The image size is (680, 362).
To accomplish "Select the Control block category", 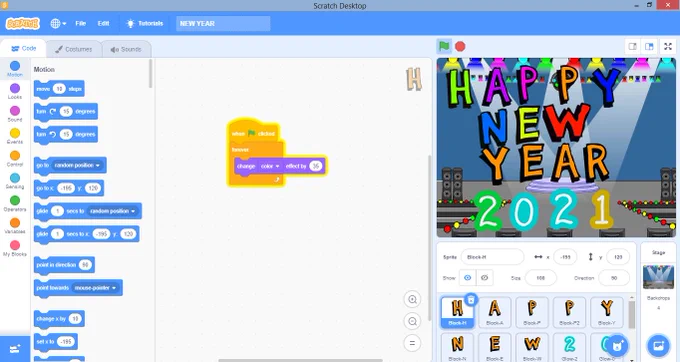I will pos(15,159).
